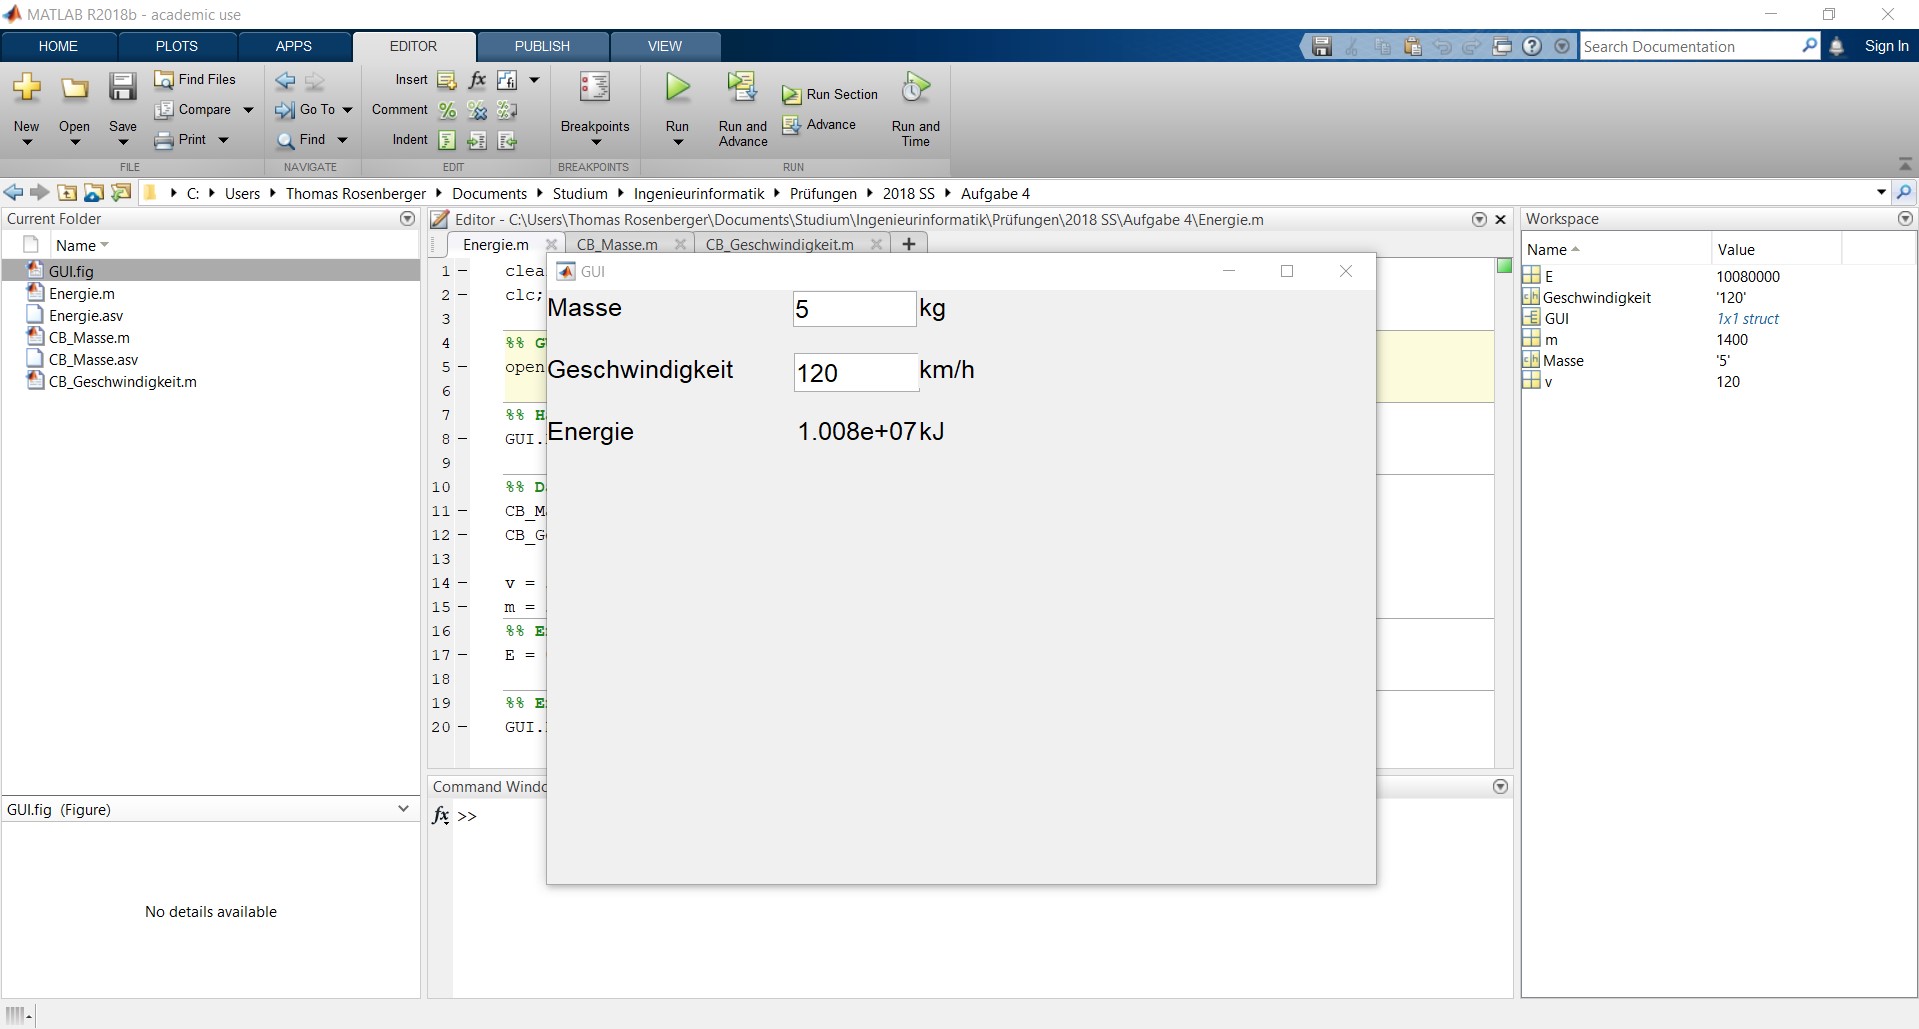Click the green Run button
This screenshot has height=1029, width=1919.
pyautogui.click(x=677, y=89)
